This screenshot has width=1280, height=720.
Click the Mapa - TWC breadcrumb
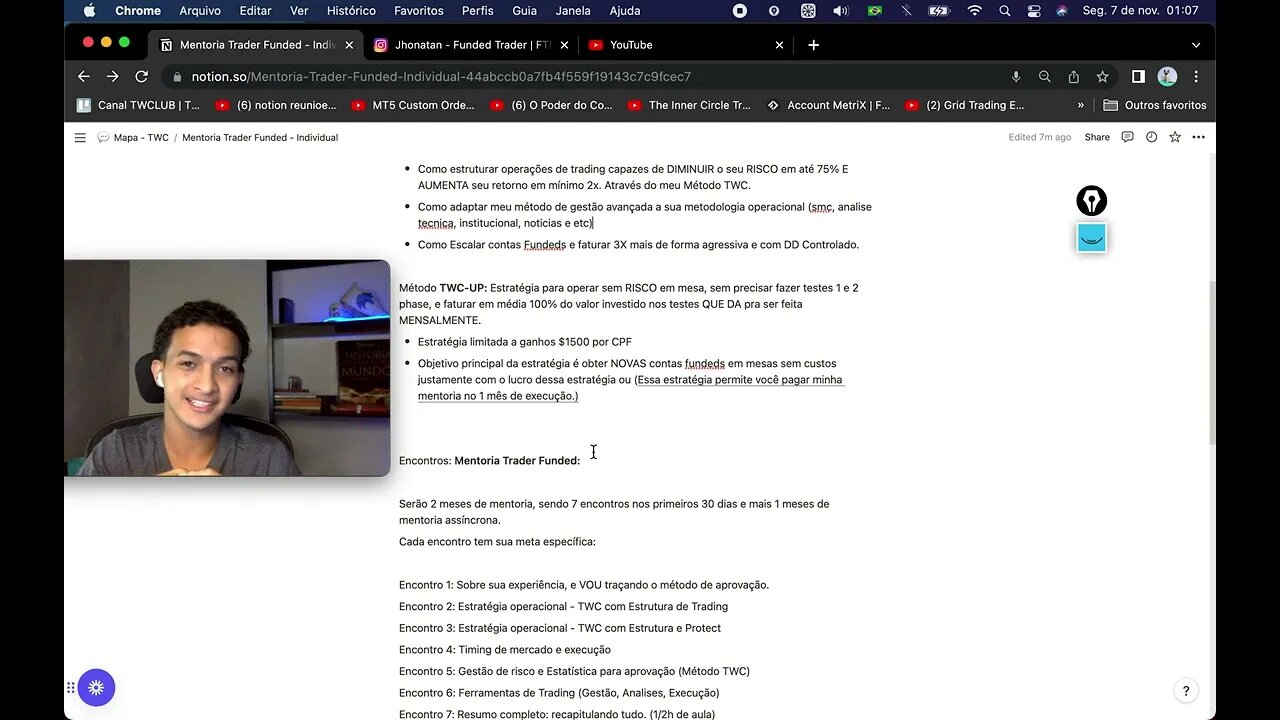tap(132, 137)
